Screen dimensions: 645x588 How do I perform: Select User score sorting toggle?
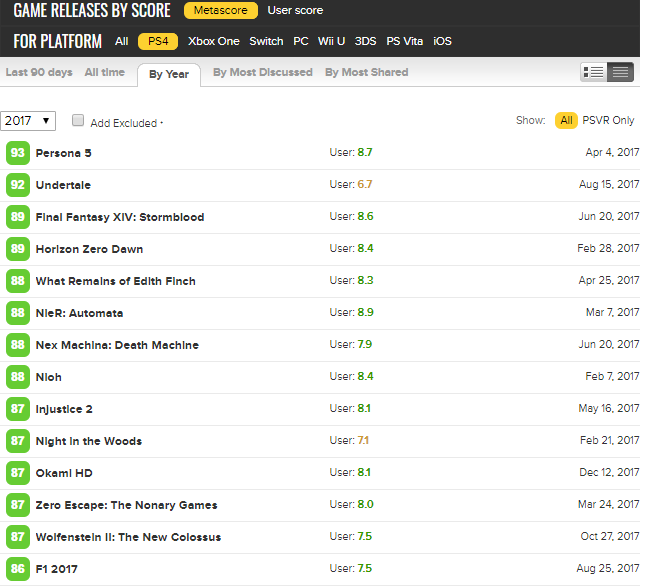pyautogui.click(x=295, y=10)
